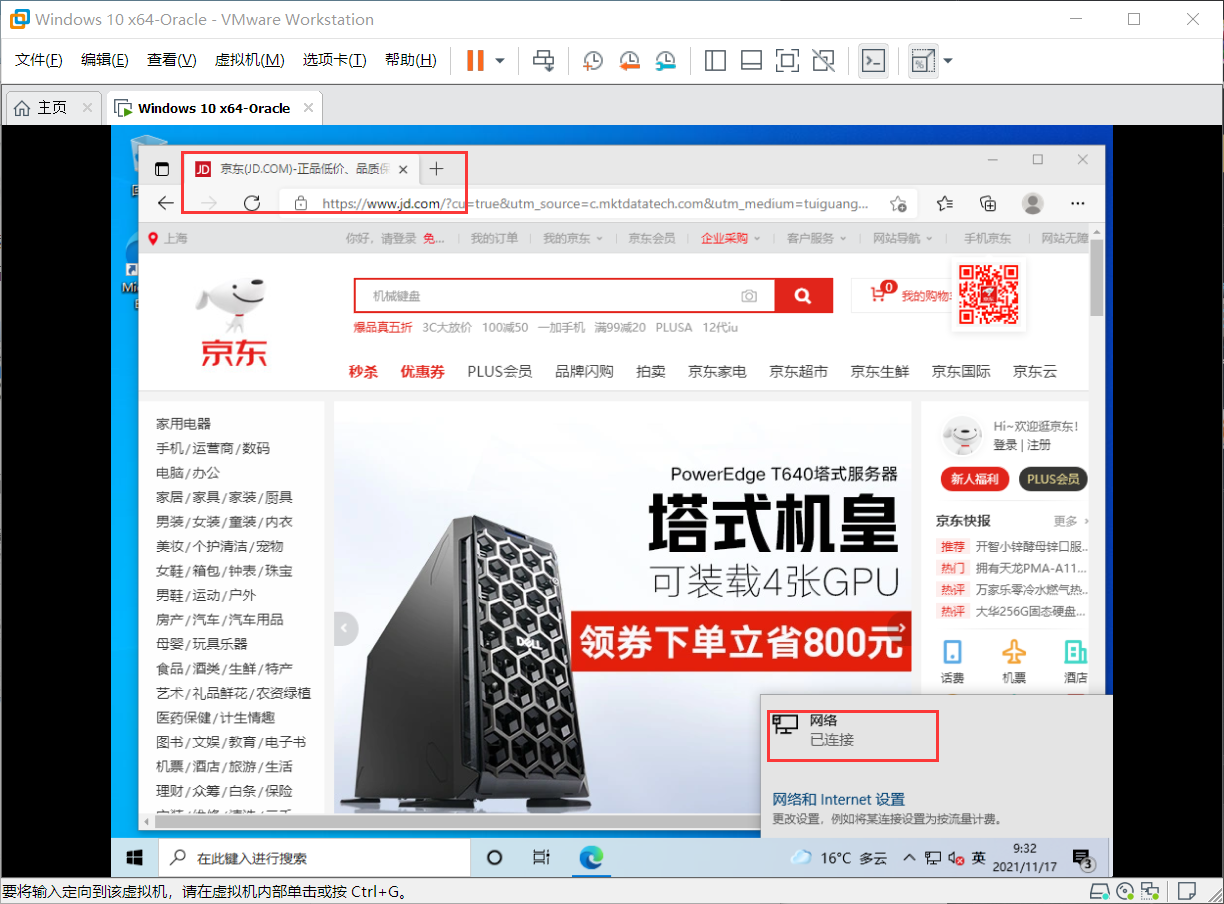
Task: Open the 秒杀 navigation link
Action: coord(363,371)
